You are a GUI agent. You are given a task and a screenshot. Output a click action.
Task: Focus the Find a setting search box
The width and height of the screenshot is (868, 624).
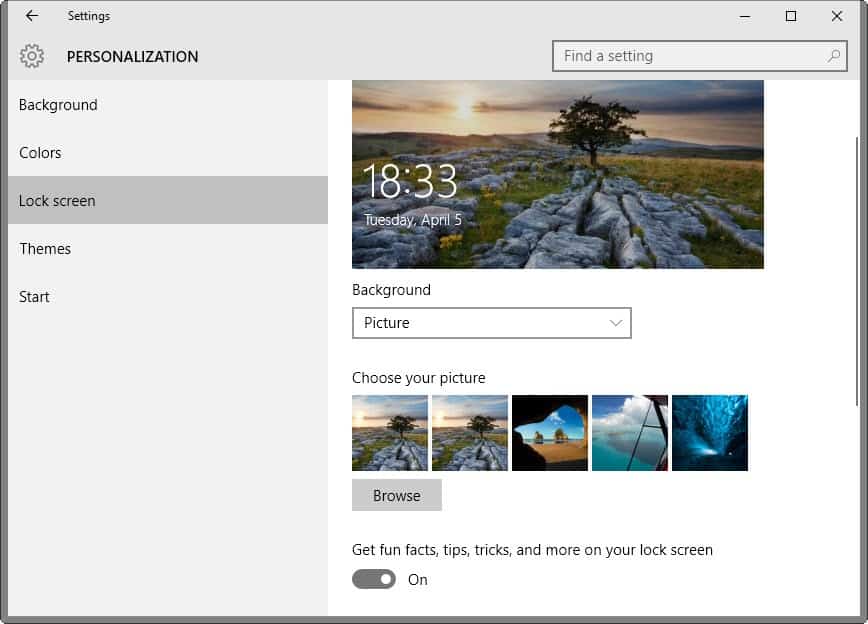click(x=700, y=55)
